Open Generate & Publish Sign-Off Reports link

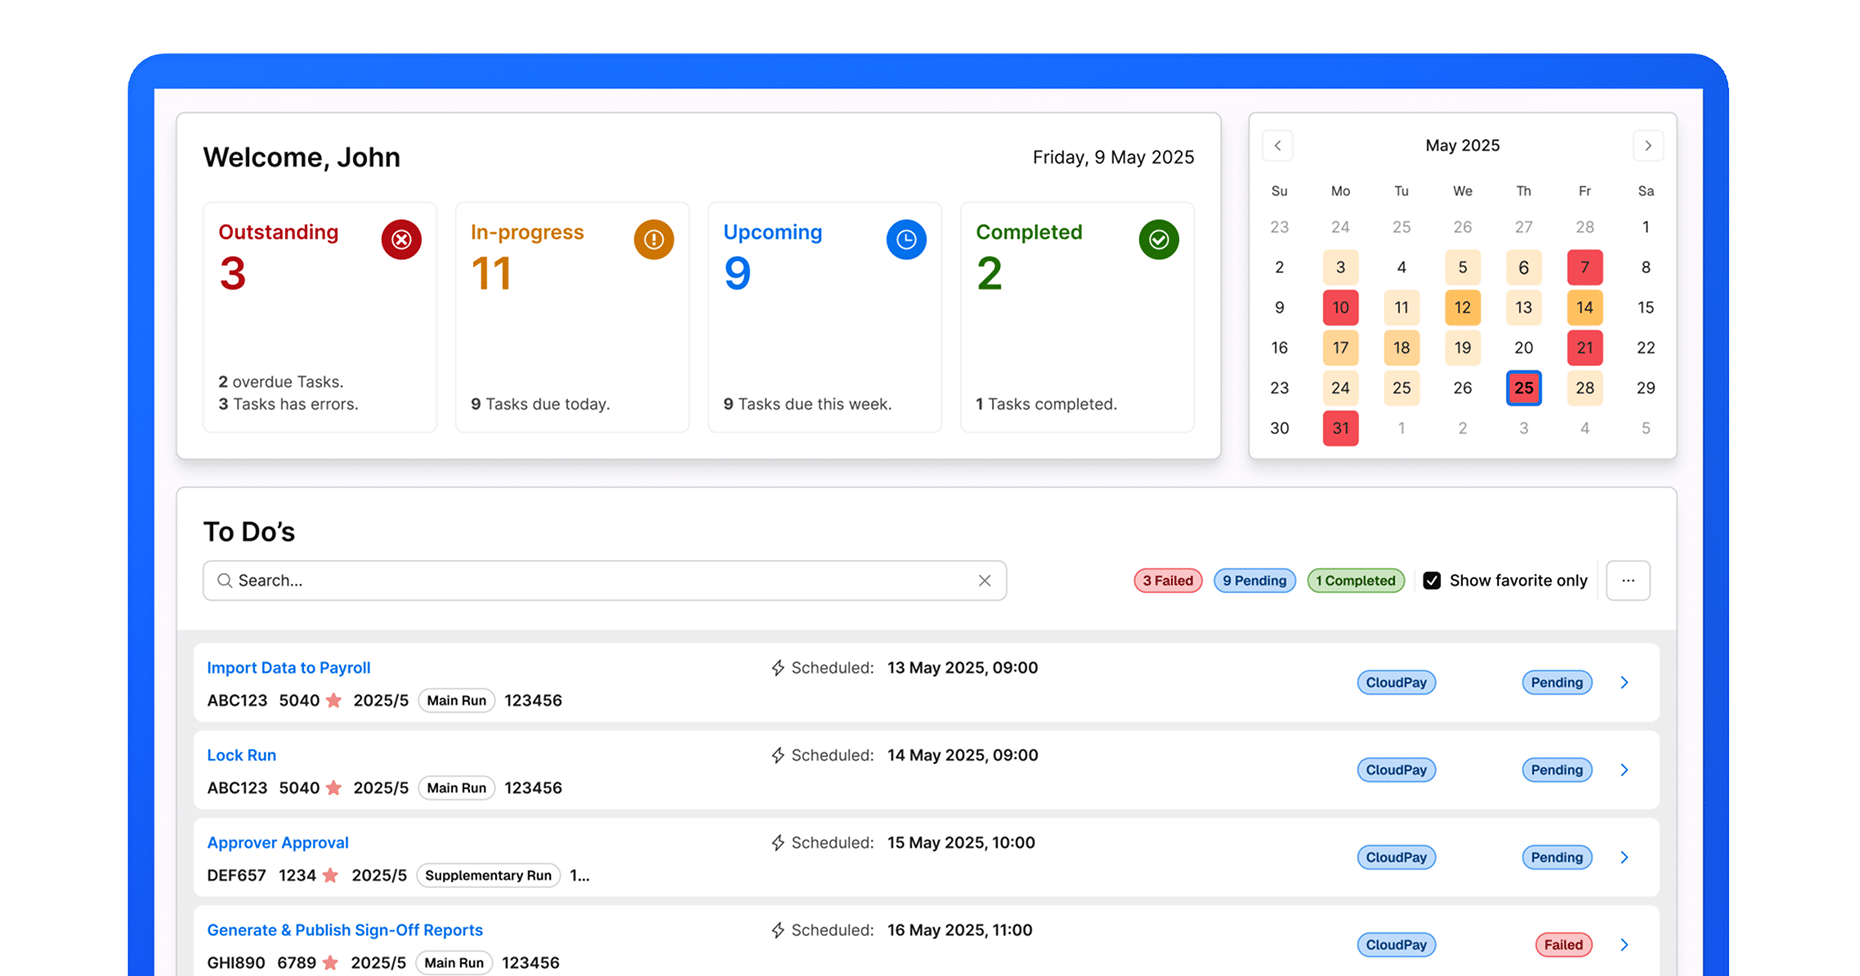[344, 930]
